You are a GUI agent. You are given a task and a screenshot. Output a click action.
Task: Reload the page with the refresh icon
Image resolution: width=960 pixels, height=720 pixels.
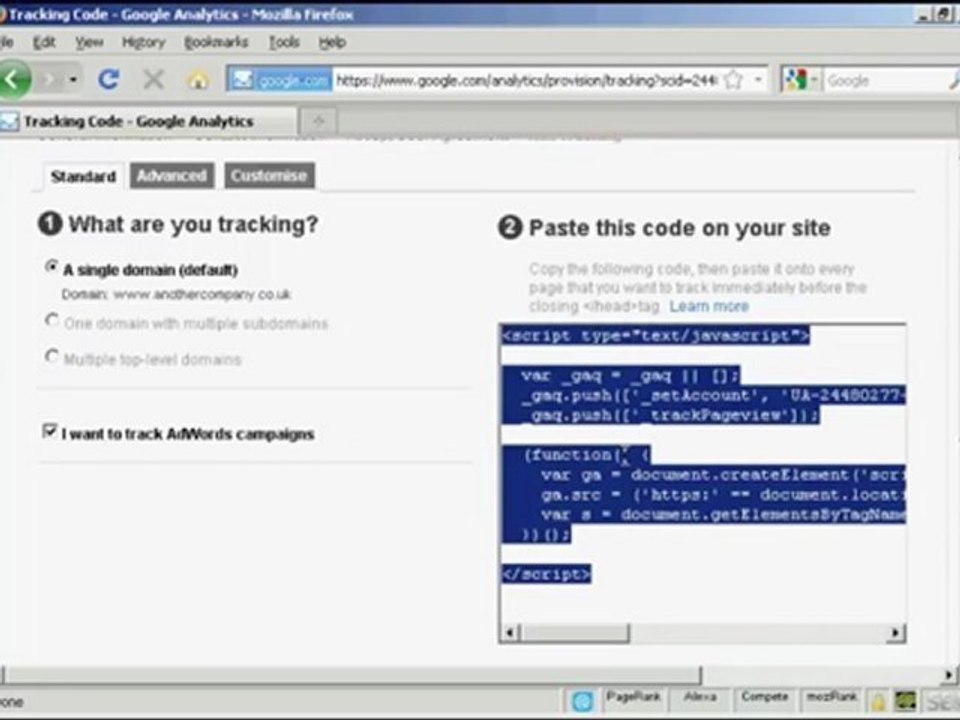(x=109, y=79)
